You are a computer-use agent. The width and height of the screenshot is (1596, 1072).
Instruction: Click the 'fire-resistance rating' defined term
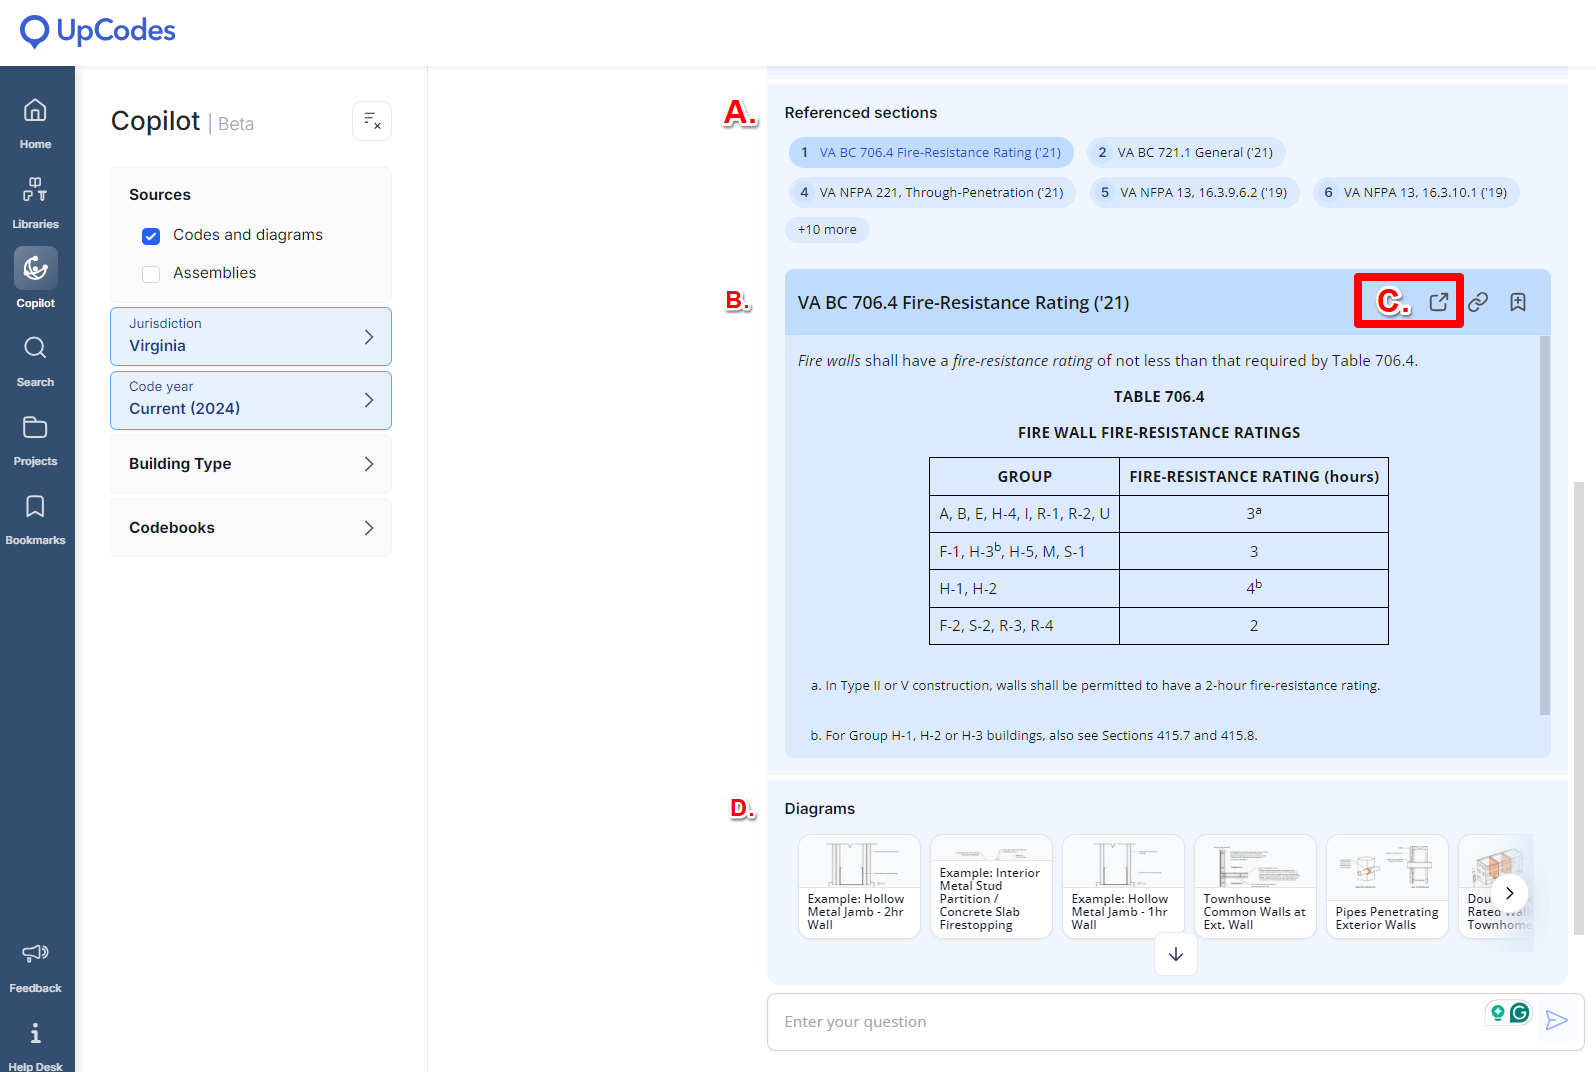[1022, 361]
